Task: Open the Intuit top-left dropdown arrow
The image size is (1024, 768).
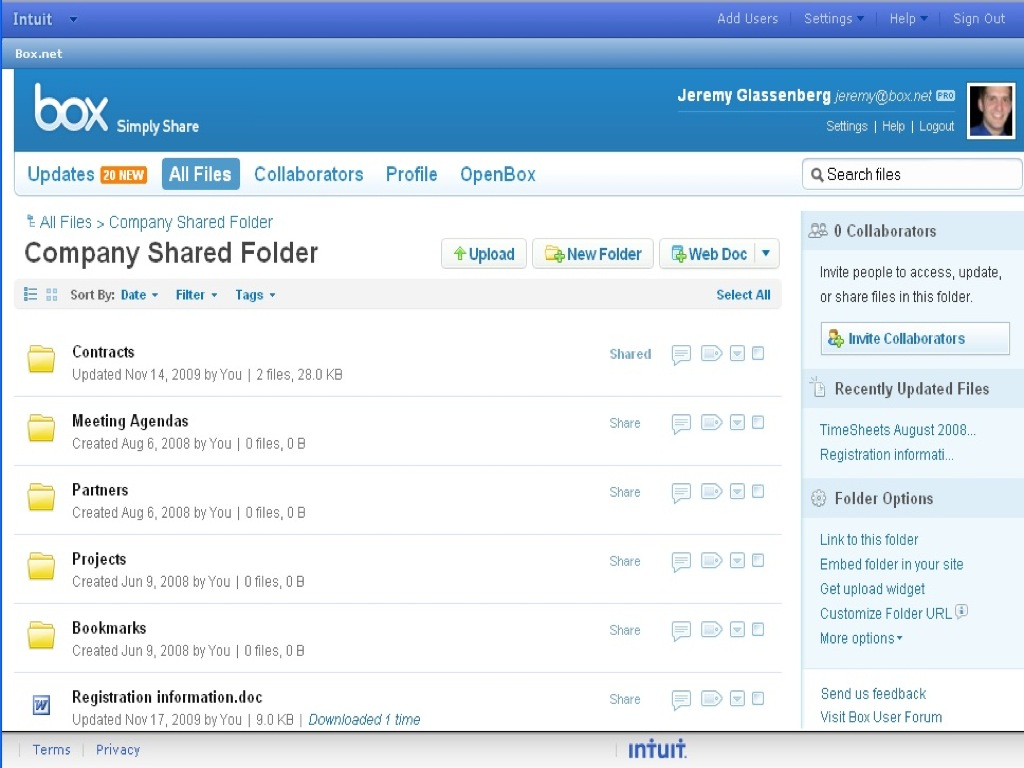Action: coord(73,20)
